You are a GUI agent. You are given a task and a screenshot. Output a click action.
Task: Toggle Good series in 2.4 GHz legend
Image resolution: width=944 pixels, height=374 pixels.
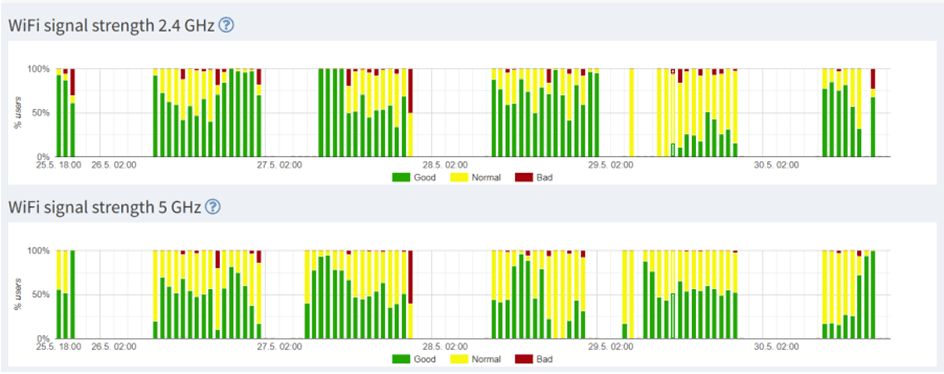pos(414,178)
